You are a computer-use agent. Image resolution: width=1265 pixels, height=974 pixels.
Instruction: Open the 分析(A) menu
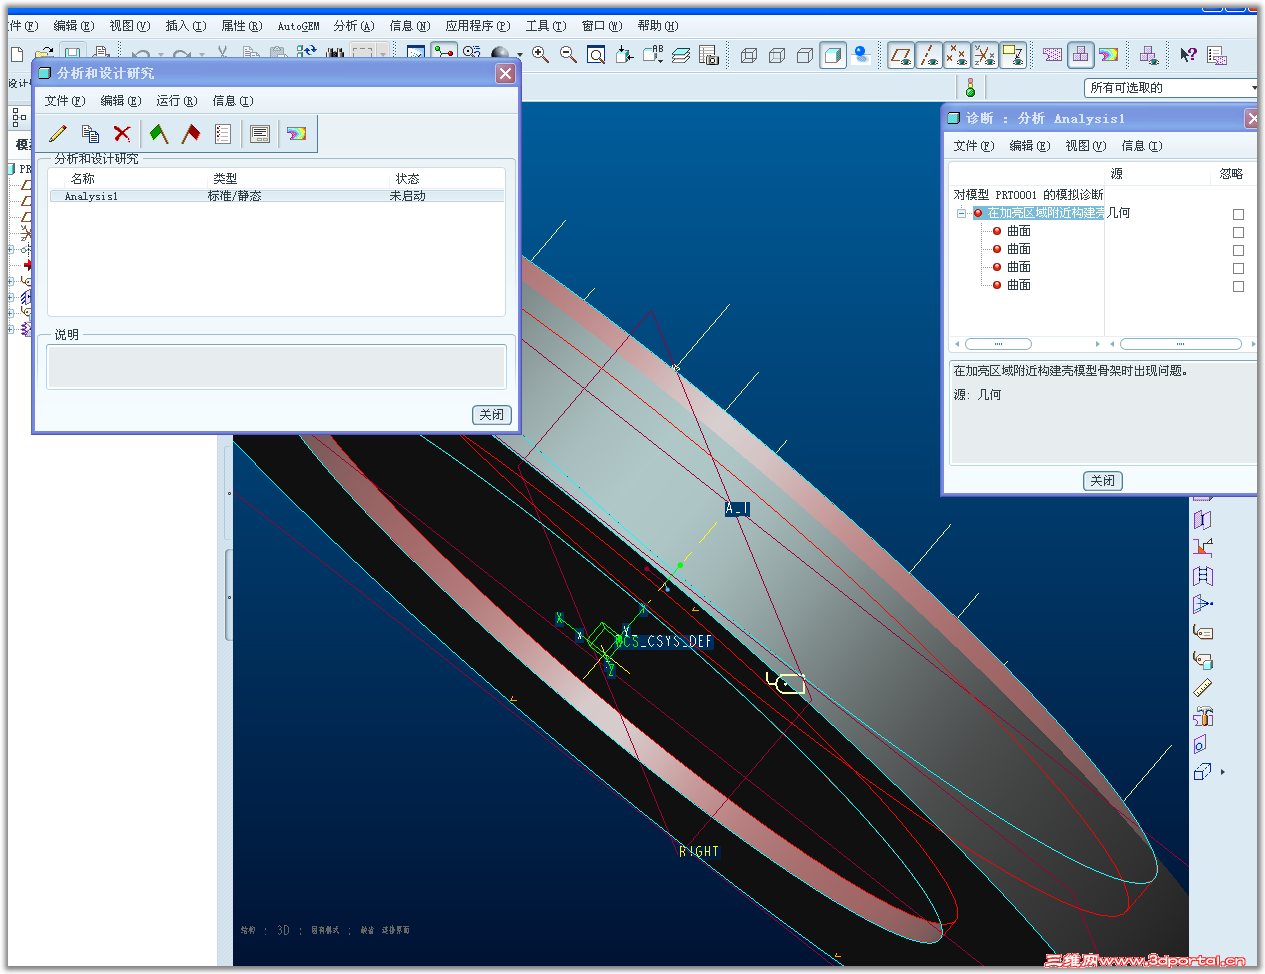354,26
